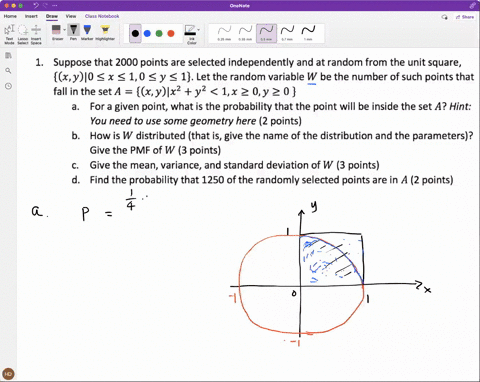Open the Eraser options dropdown arrow

click(x=64, y=30)
